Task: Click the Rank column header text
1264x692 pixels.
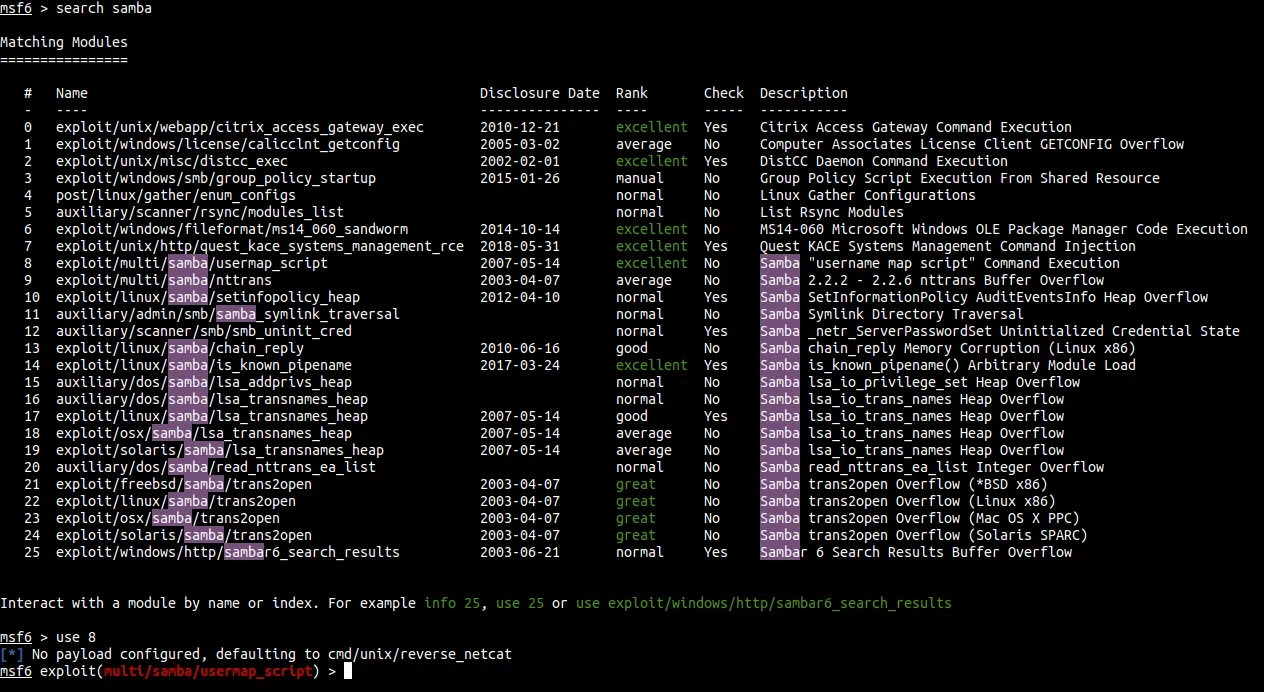Action: click(x=631, y=92)
